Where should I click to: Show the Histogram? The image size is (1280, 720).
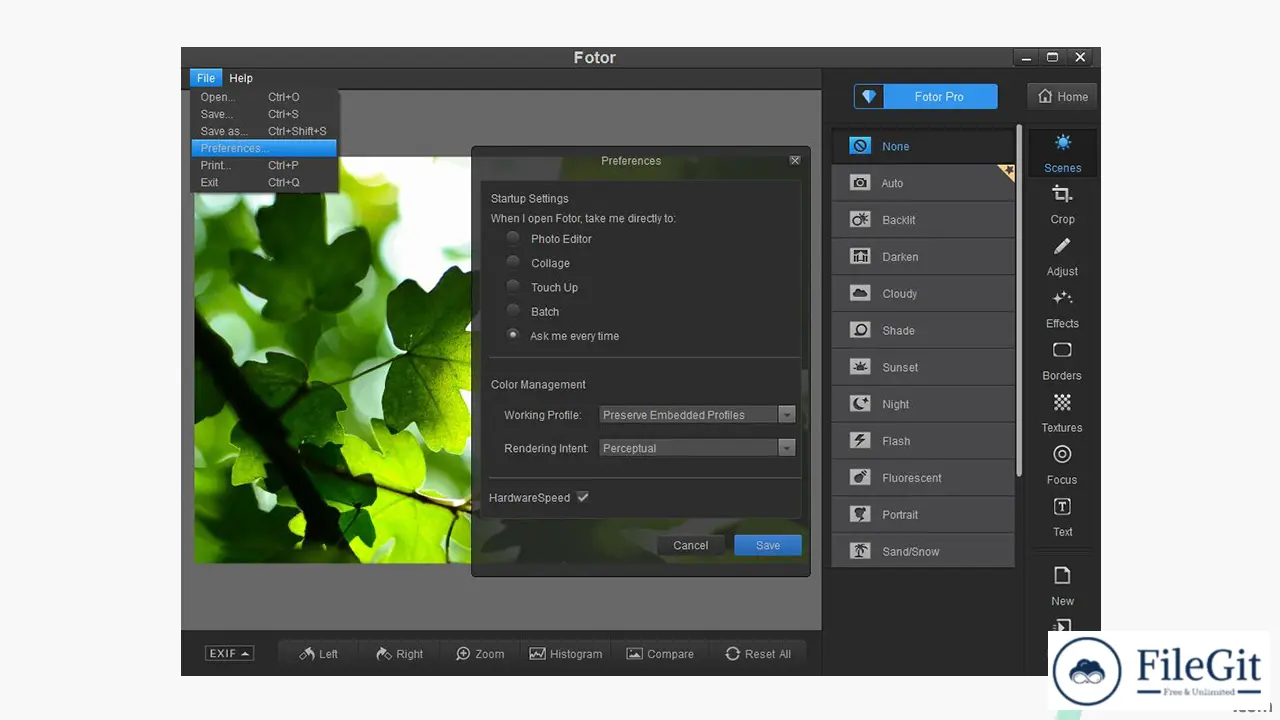click(566, 654)
